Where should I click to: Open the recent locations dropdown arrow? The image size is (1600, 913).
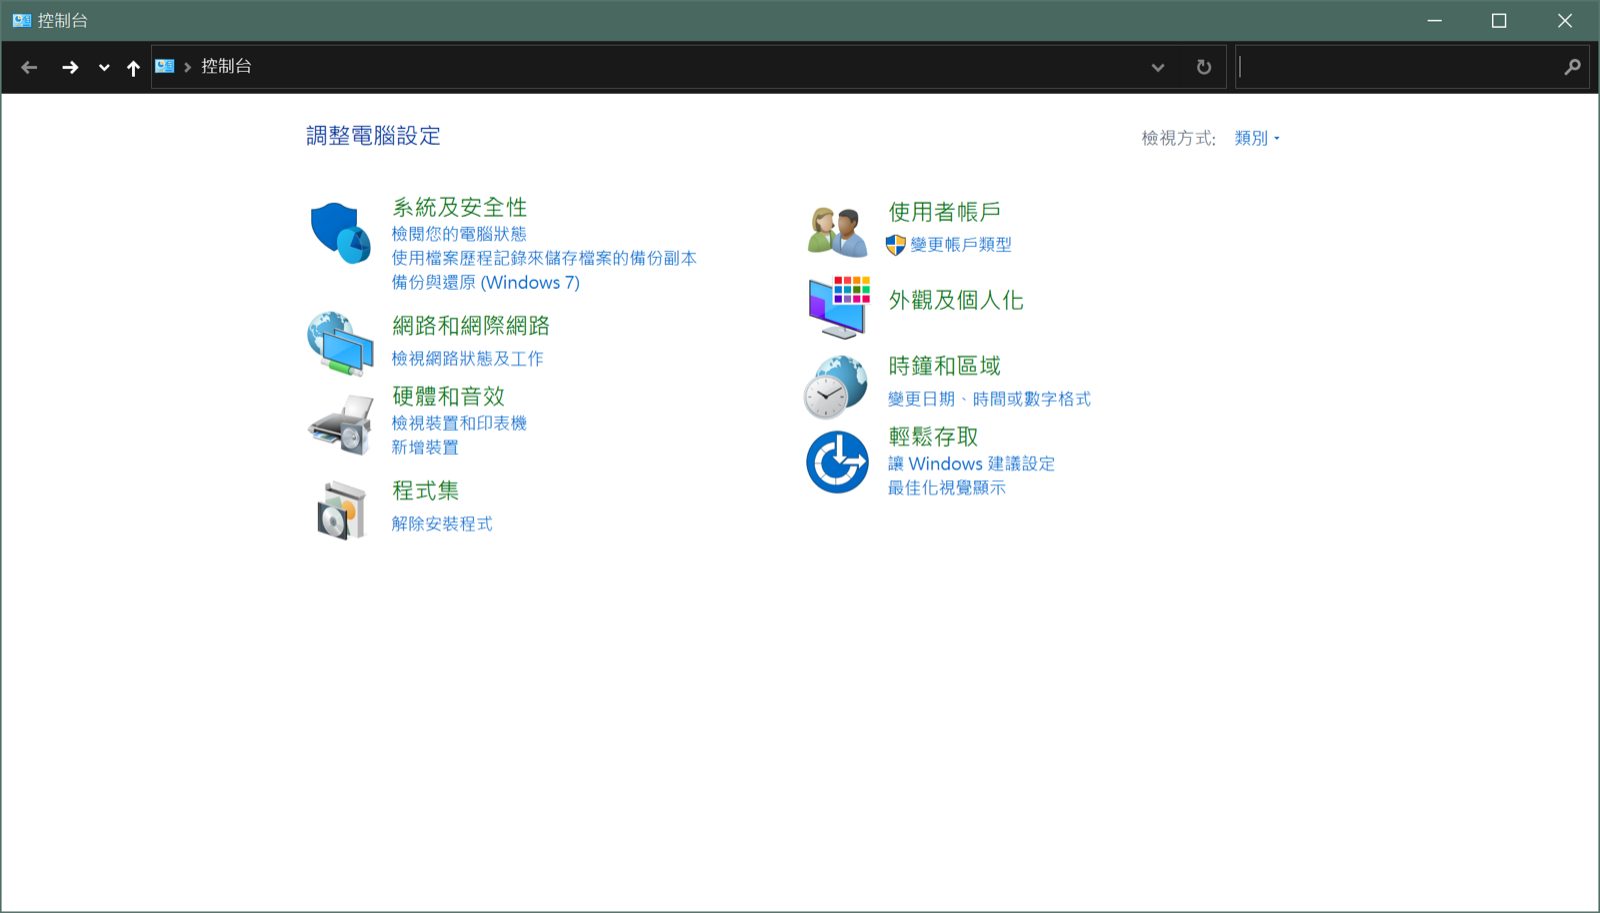coord(104,68)
